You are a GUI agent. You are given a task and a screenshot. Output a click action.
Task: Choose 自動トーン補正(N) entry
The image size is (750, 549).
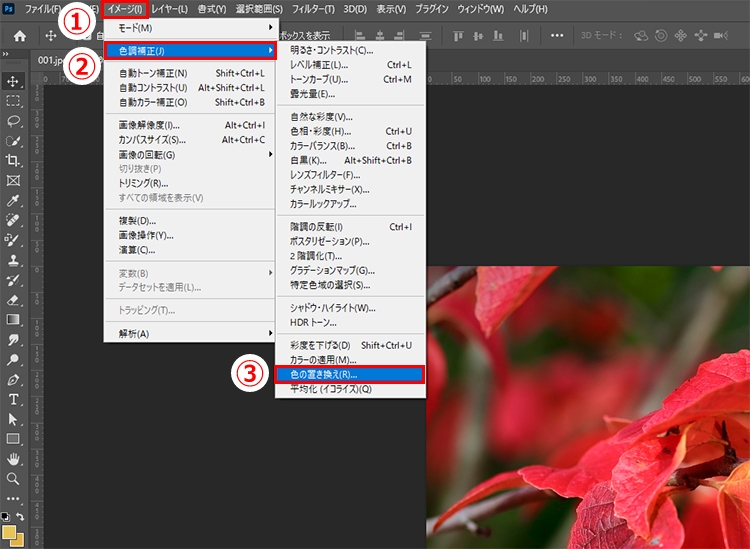point(189,73)
